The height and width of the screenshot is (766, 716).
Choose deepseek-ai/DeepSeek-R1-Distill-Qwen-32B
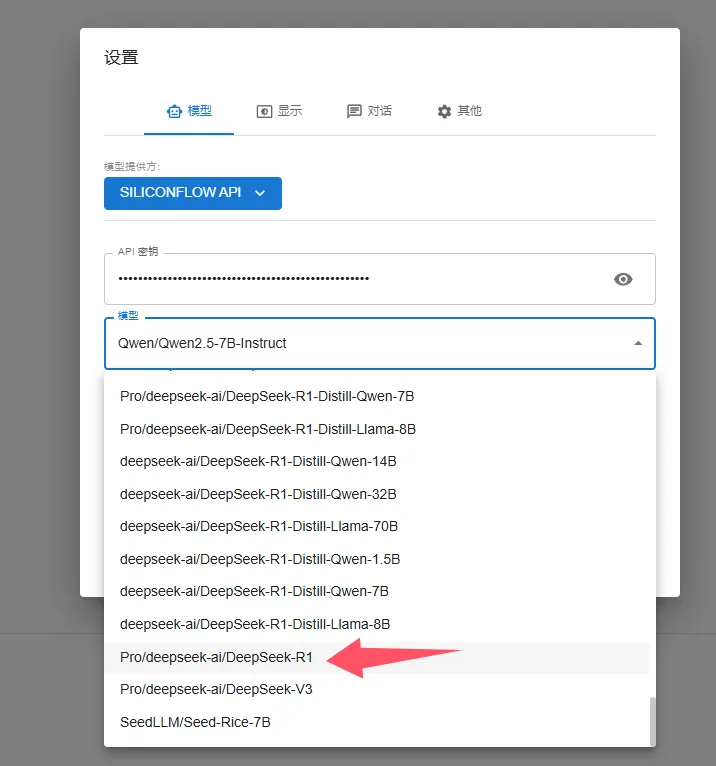pyautogui.click(x=377, y=494)
